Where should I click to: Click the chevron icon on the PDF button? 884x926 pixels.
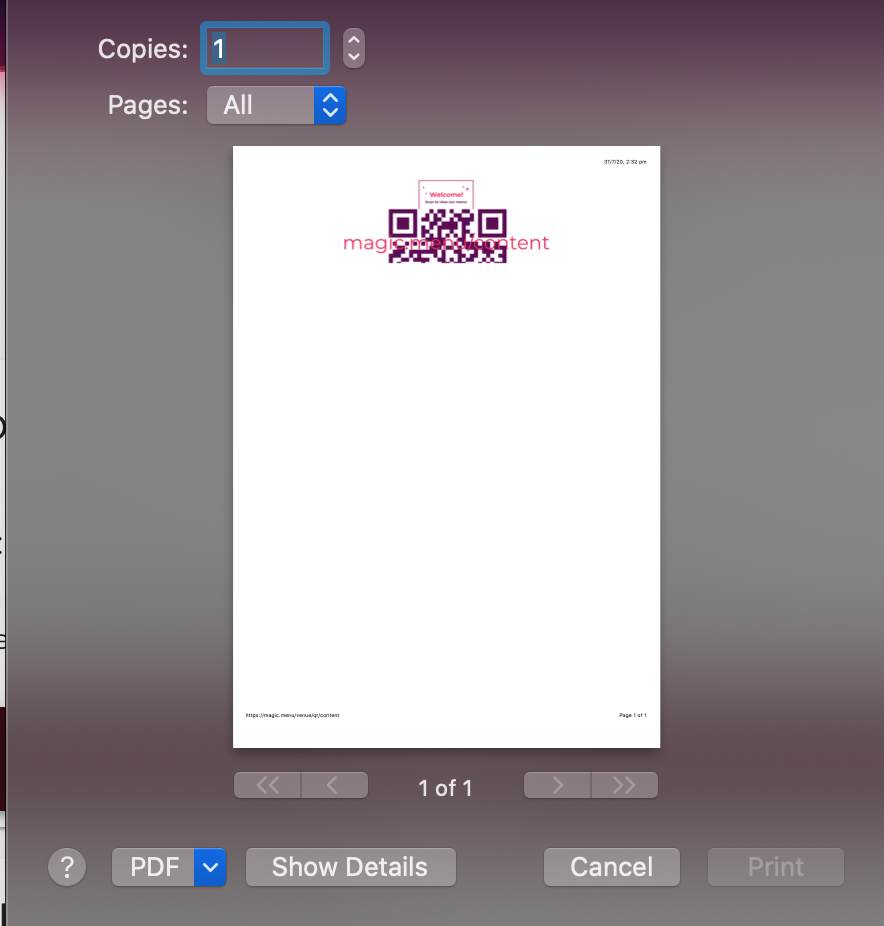point(210,867)
